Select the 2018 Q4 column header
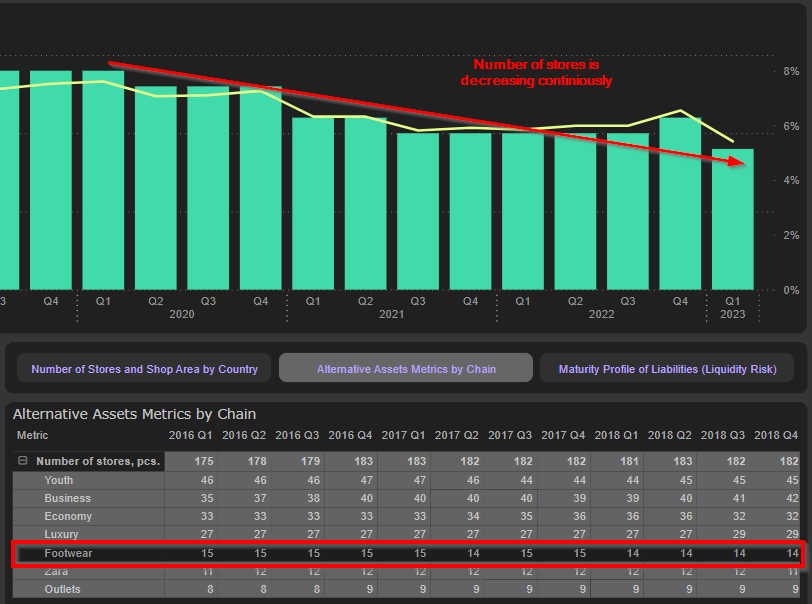This screenshot has height=604, width=812. [x=776, y=436]
